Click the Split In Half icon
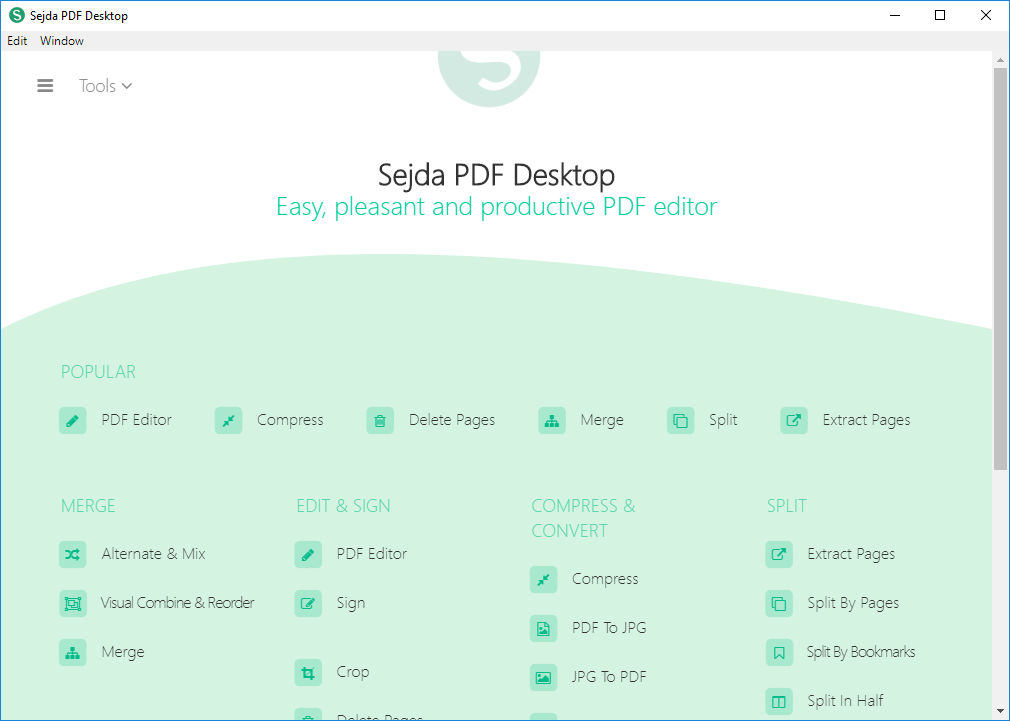This screenshot has width=1010, height=721. pos(779,702)
